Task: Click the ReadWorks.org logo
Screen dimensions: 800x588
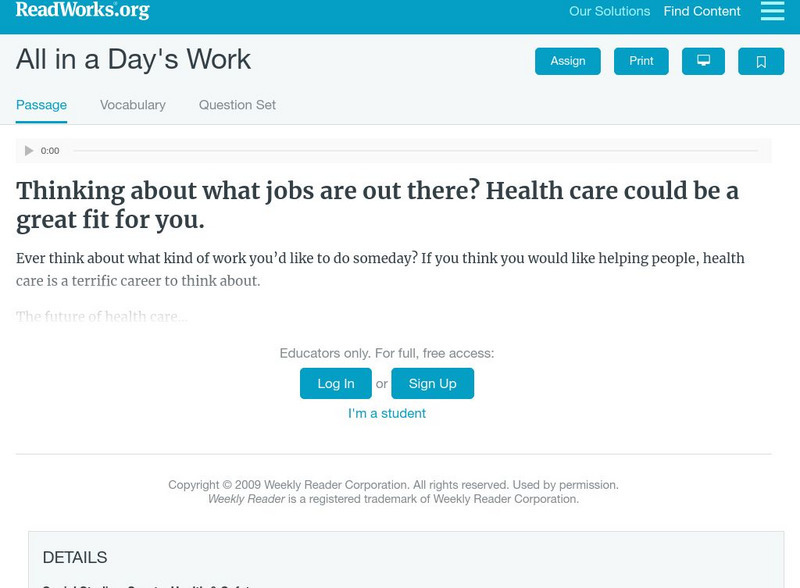Action: click(x=83, y=11)
